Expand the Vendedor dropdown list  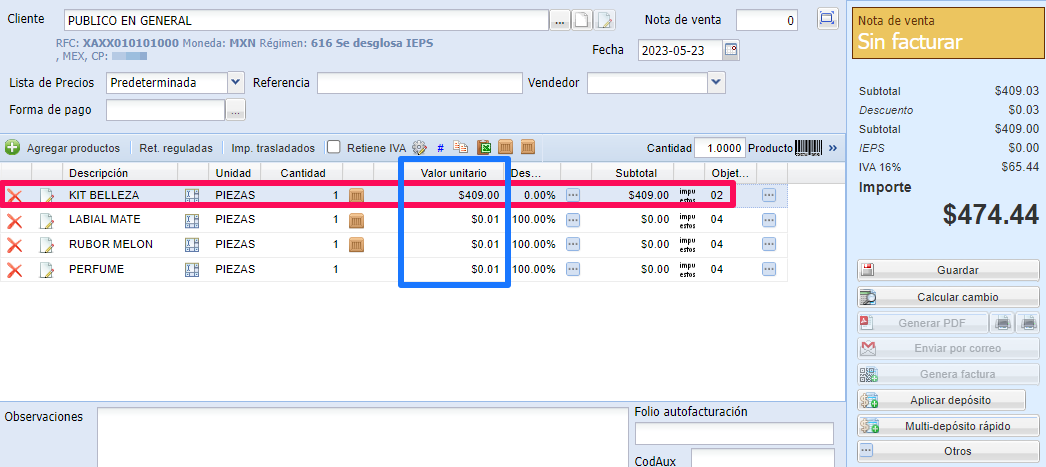716,82
